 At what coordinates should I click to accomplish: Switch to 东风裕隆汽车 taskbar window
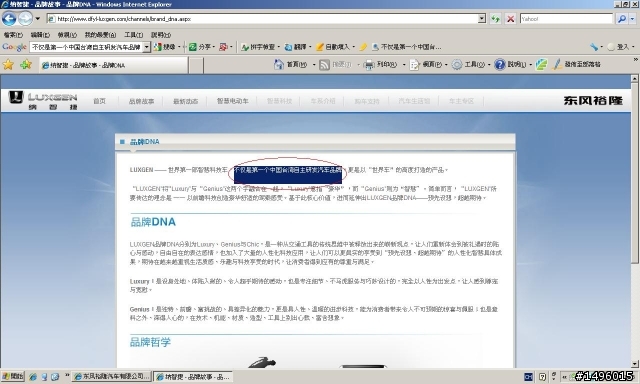[111, 376]
